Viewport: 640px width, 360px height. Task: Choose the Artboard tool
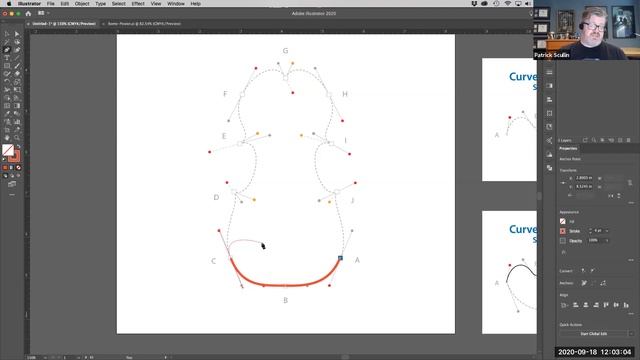(7, 130)
